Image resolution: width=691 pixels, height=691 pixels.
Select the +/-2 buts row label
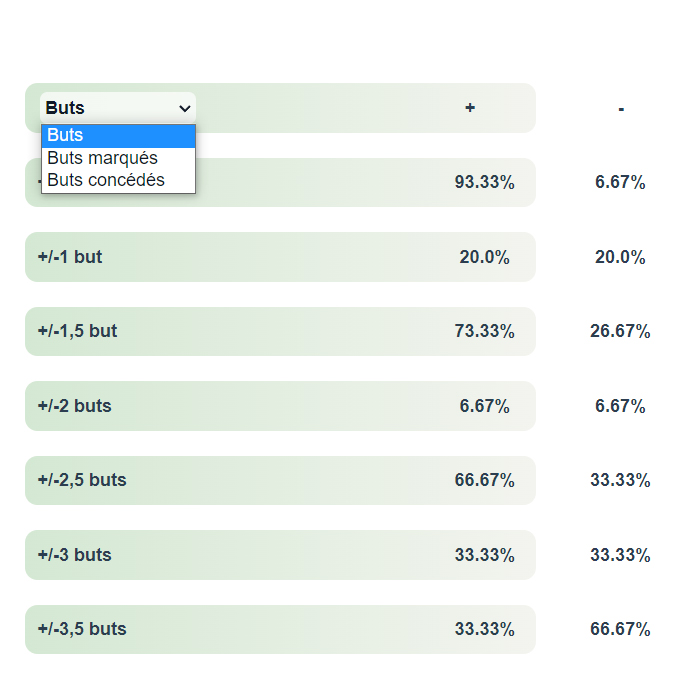tap(74, 406)
